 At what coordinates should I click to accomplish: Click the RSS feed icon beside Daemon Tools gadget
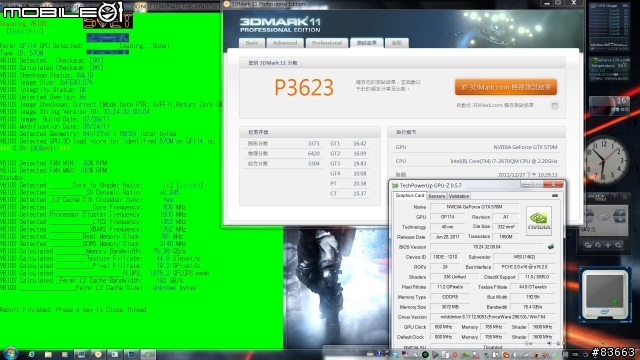[x=625, y=197]
